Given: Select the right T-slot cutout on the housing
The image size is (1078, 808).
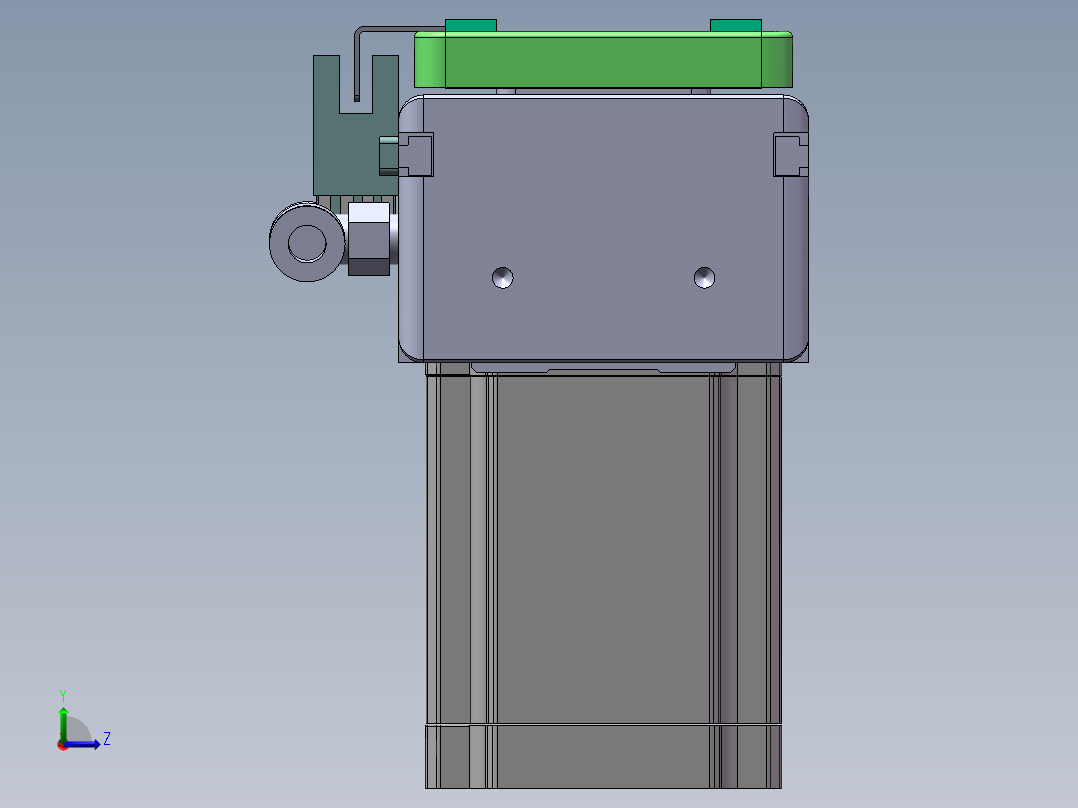Looking at the screenshot, I should tap(791, 155).
